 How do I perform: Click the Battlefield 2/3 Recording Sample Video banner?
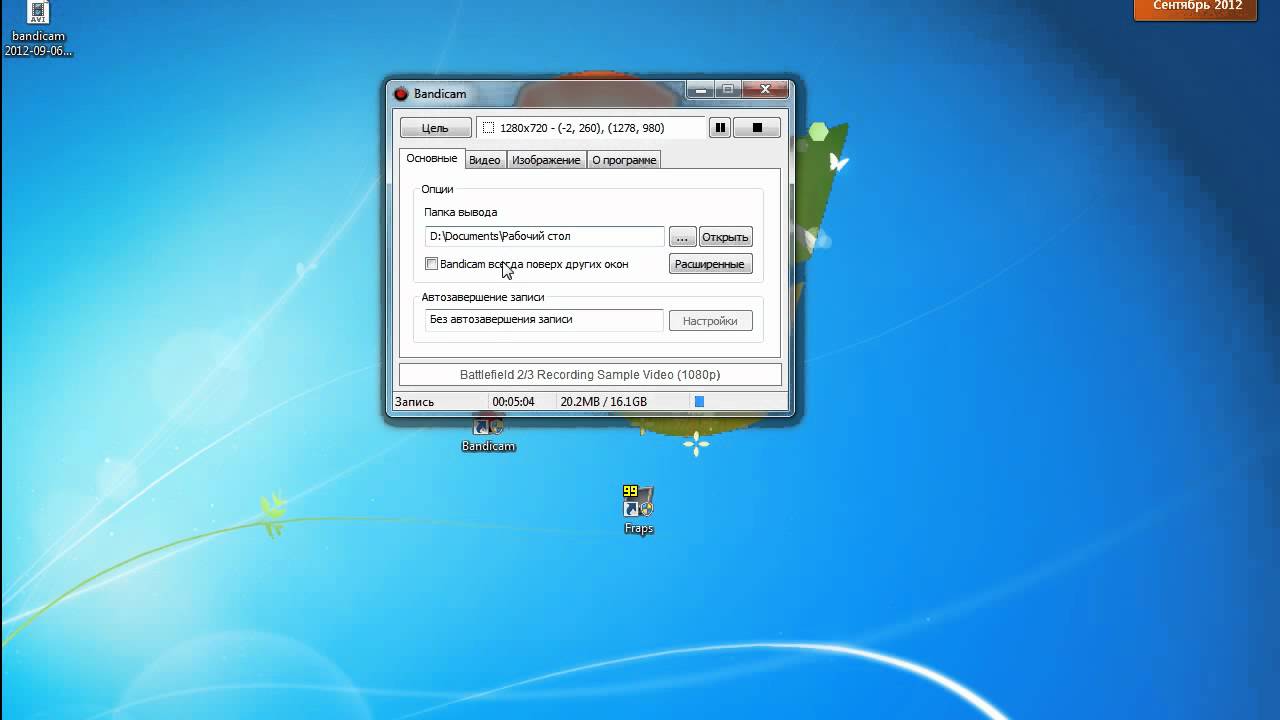pos(590,375)
